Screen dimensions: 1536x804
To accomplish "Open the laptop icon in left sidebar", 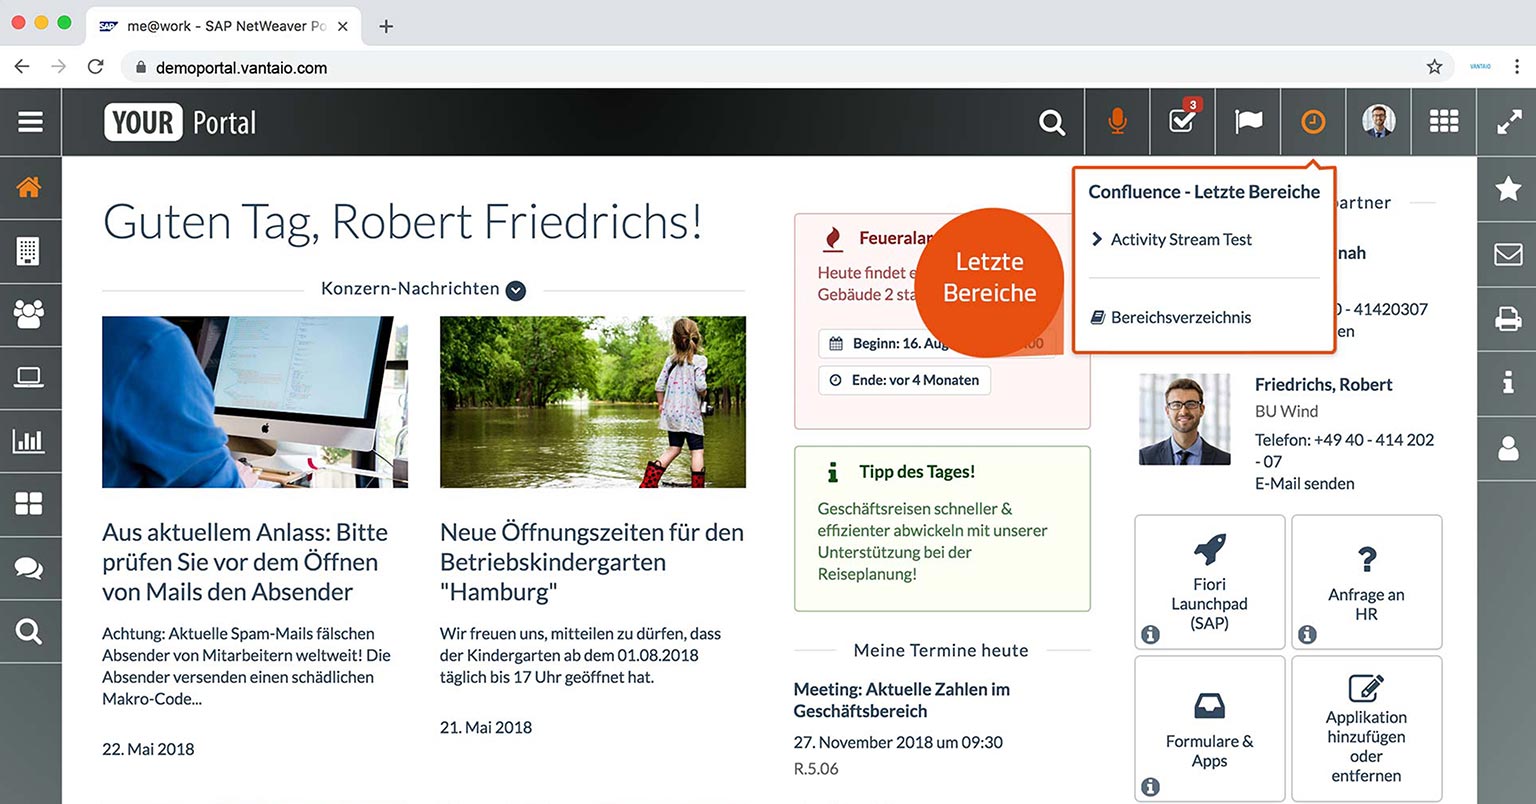I will [29, 377].
